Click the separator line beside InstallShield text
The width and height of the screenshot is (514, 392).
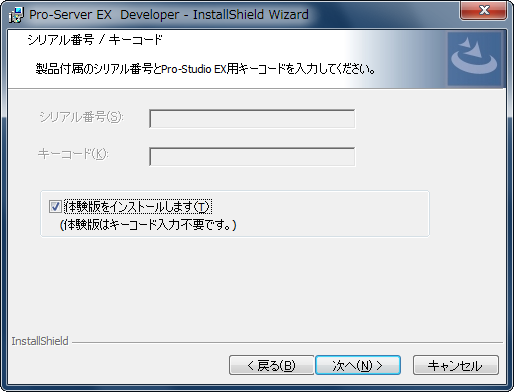(287, 342)
